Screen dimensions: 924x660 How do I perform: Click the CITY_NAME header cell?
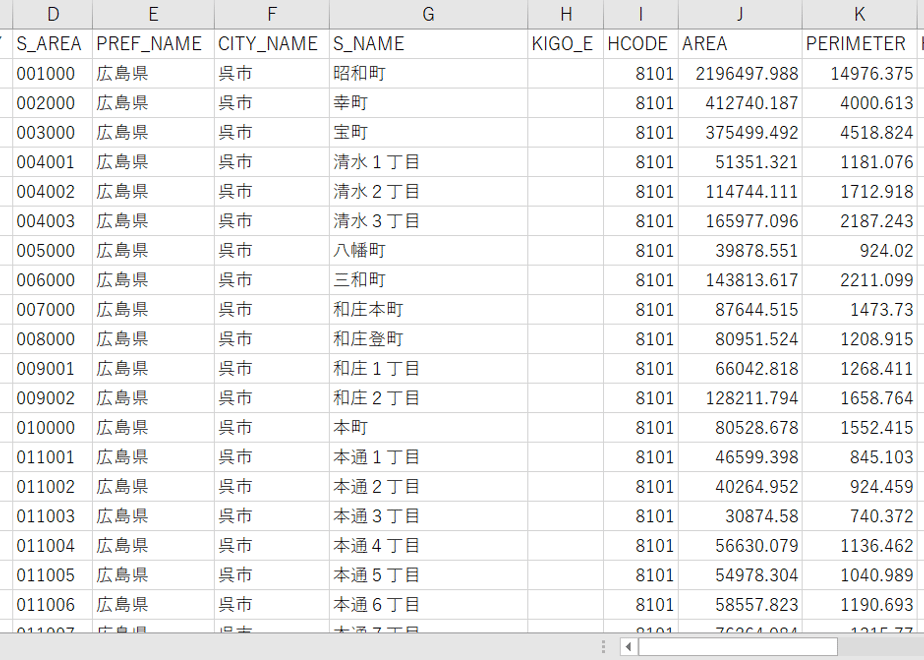272,44
